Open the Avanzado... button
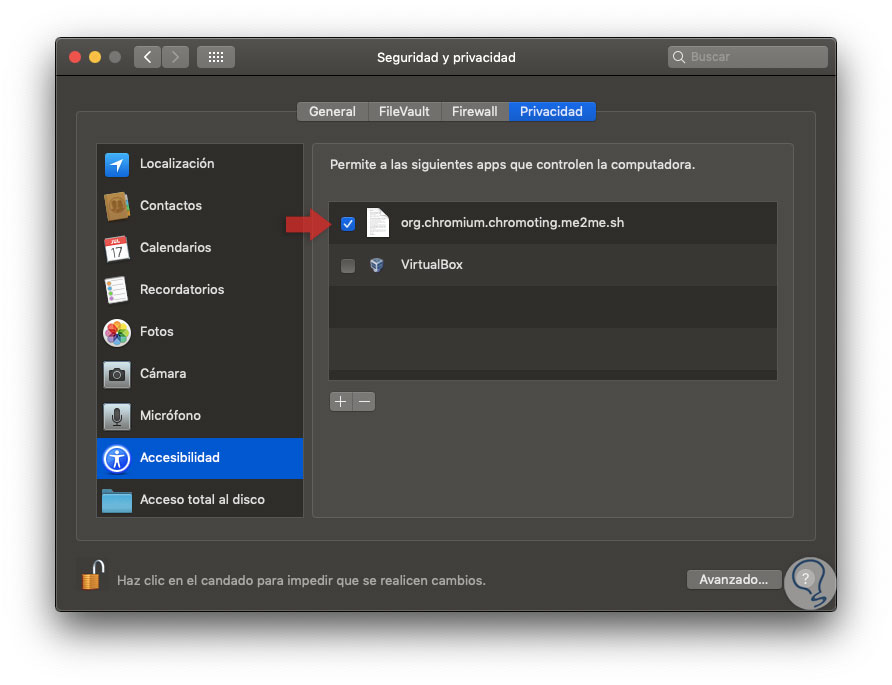This screenshot has height=685, width=892. click(x=733, y=579)
